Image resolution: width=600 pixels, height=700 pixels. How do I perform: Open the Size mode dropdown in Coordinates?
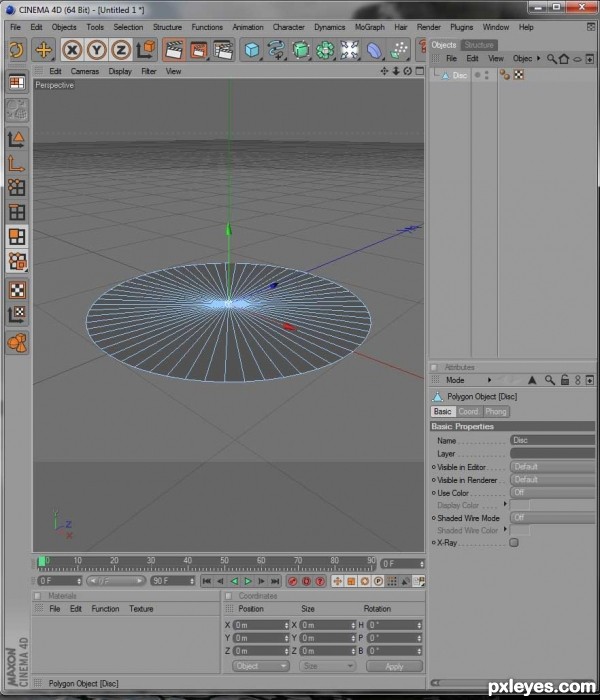pos(327,666)
